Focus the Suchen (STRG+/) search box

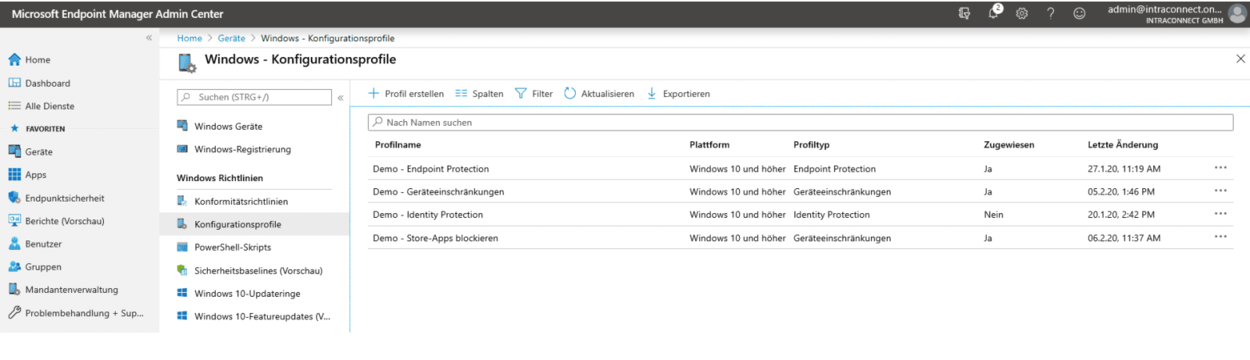coord(253,97)
